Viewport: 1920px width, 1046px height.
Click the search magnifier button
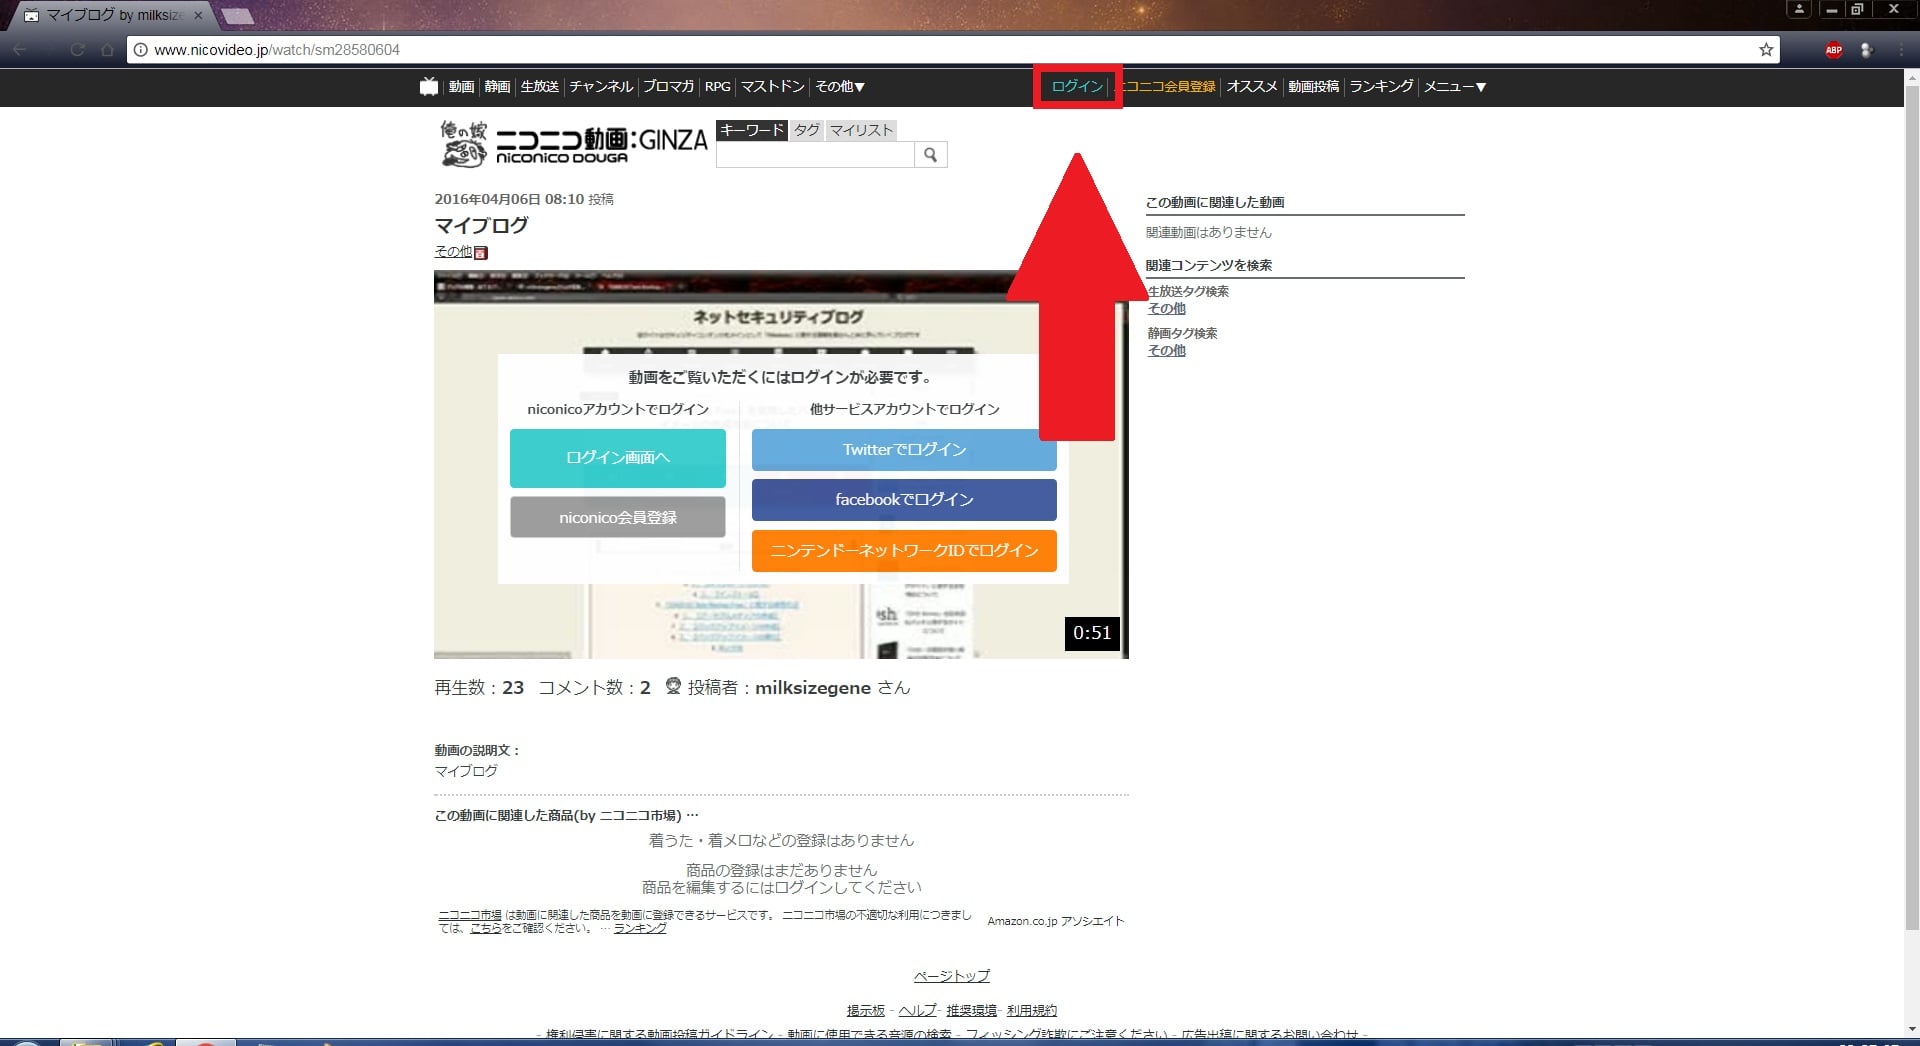click(x=930, y=154)
